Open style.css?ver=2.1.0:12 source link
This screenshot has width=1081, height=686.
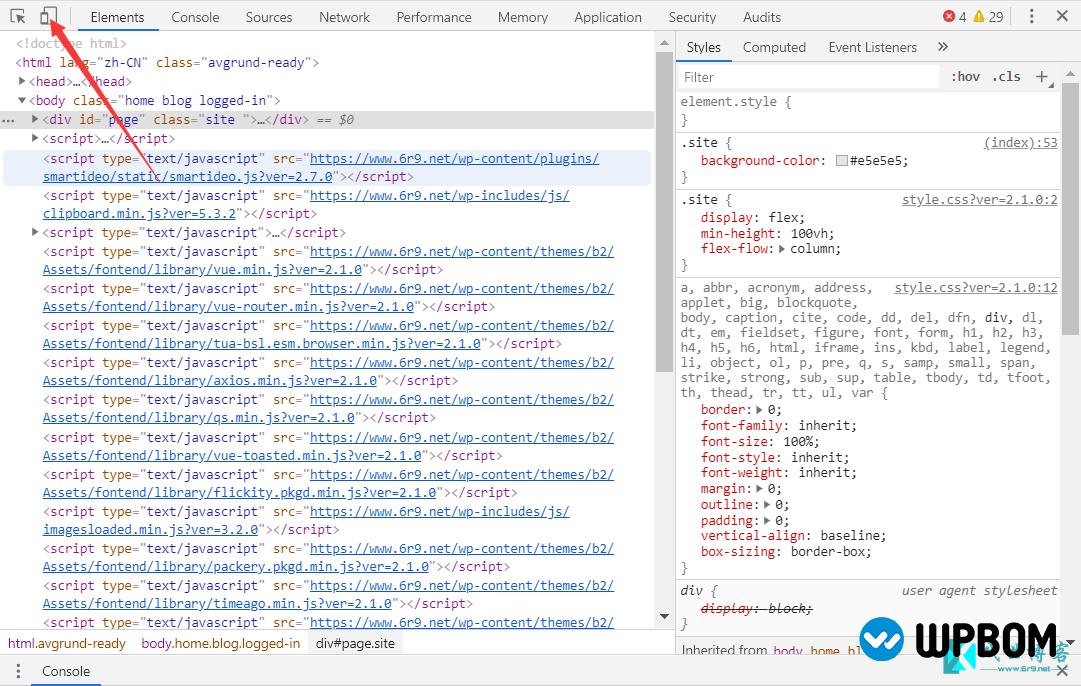(x=976, y=287)
